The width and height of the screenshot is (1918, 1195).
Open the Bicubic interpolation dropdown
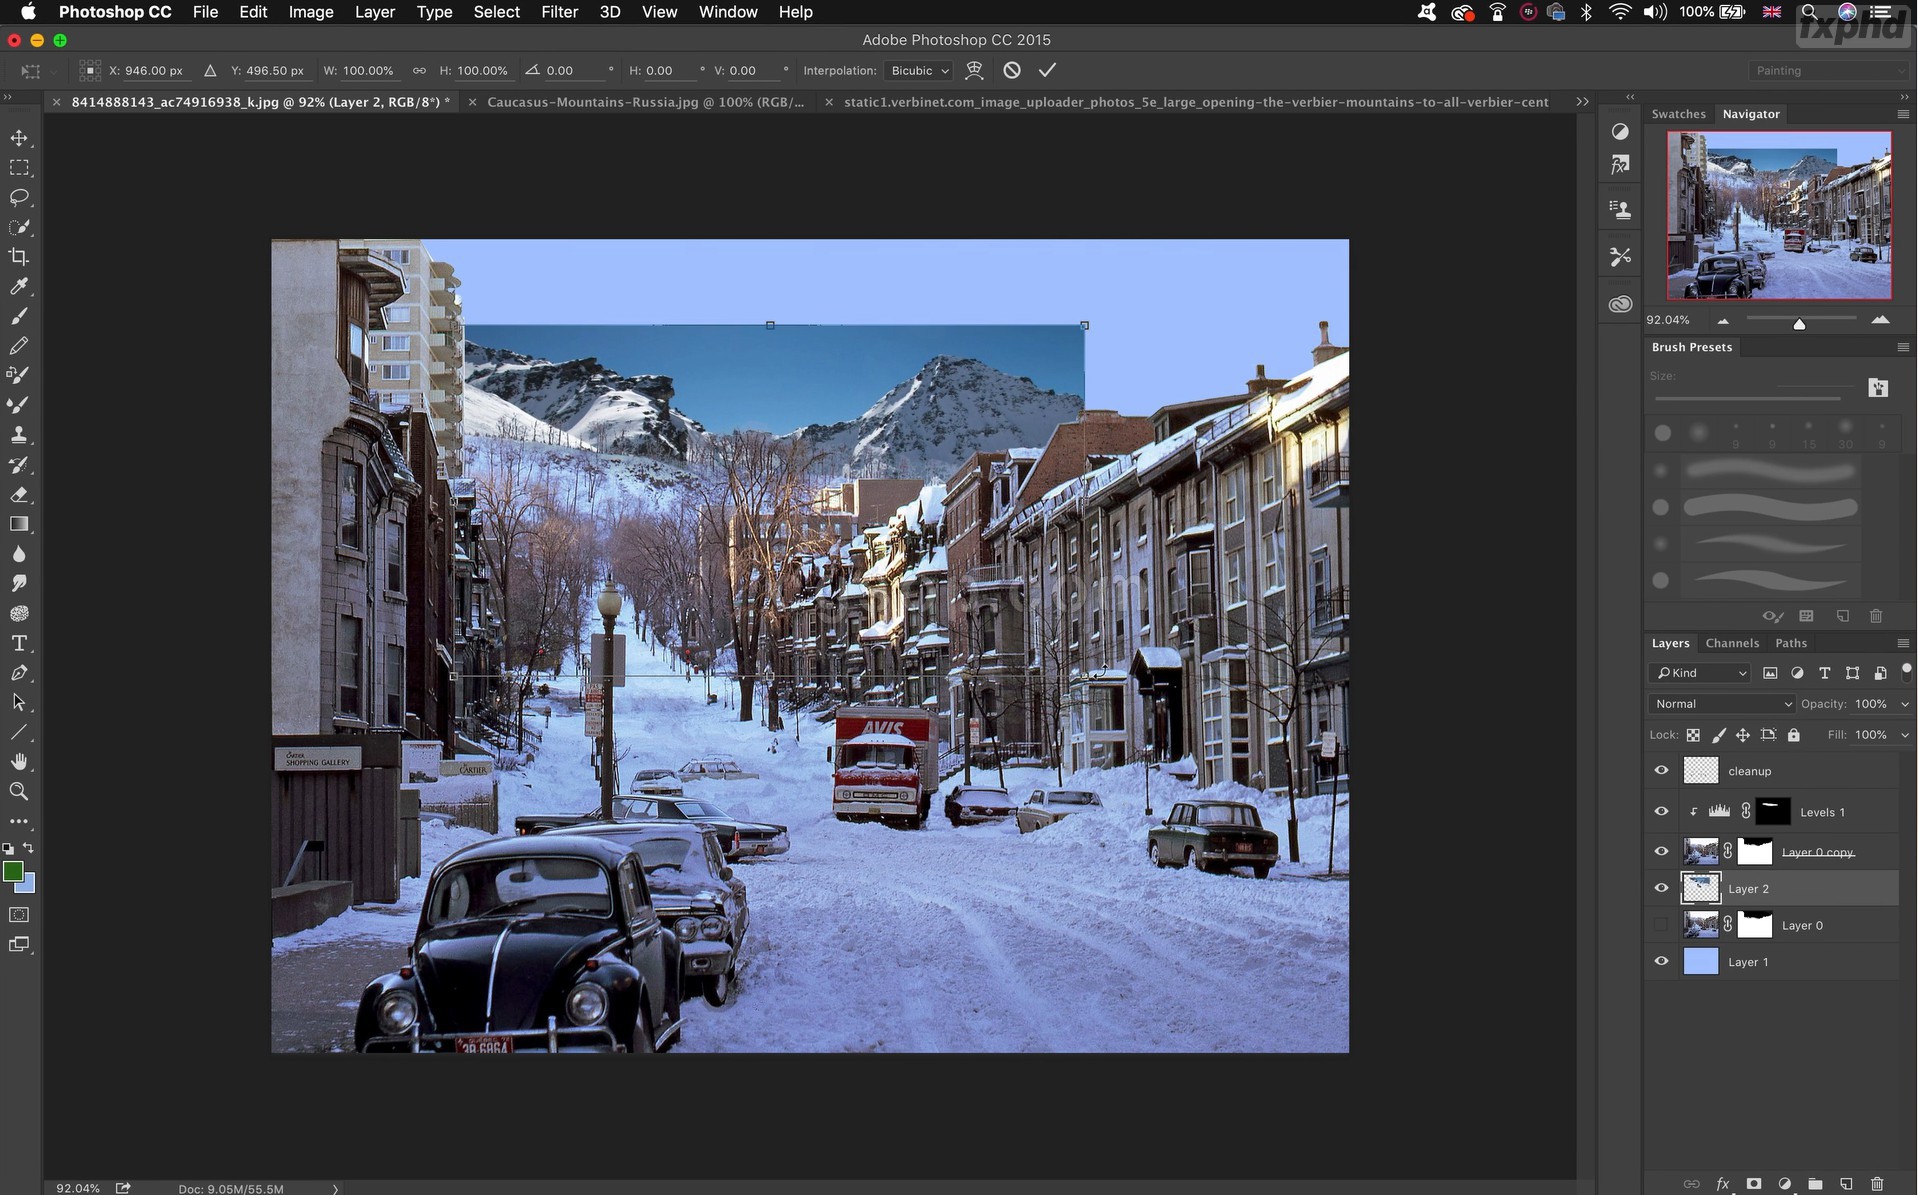[919, 71]
